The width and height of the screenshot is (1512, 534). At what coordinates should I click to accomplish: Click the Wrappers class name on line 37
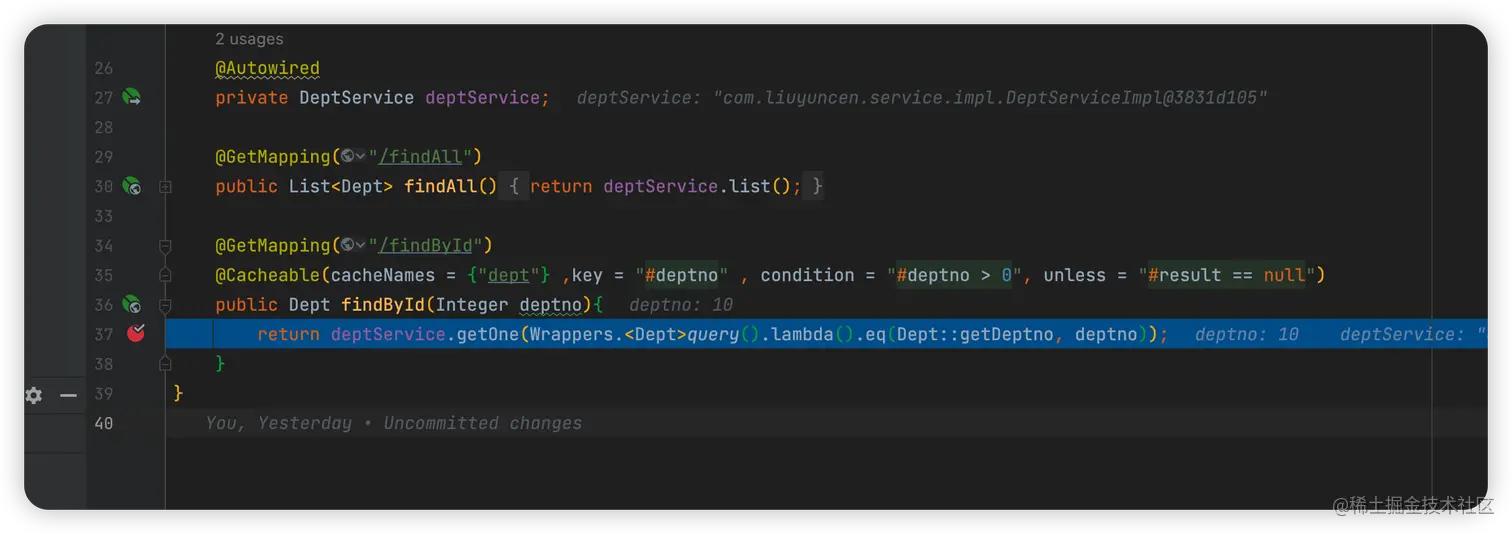point(571,334)
